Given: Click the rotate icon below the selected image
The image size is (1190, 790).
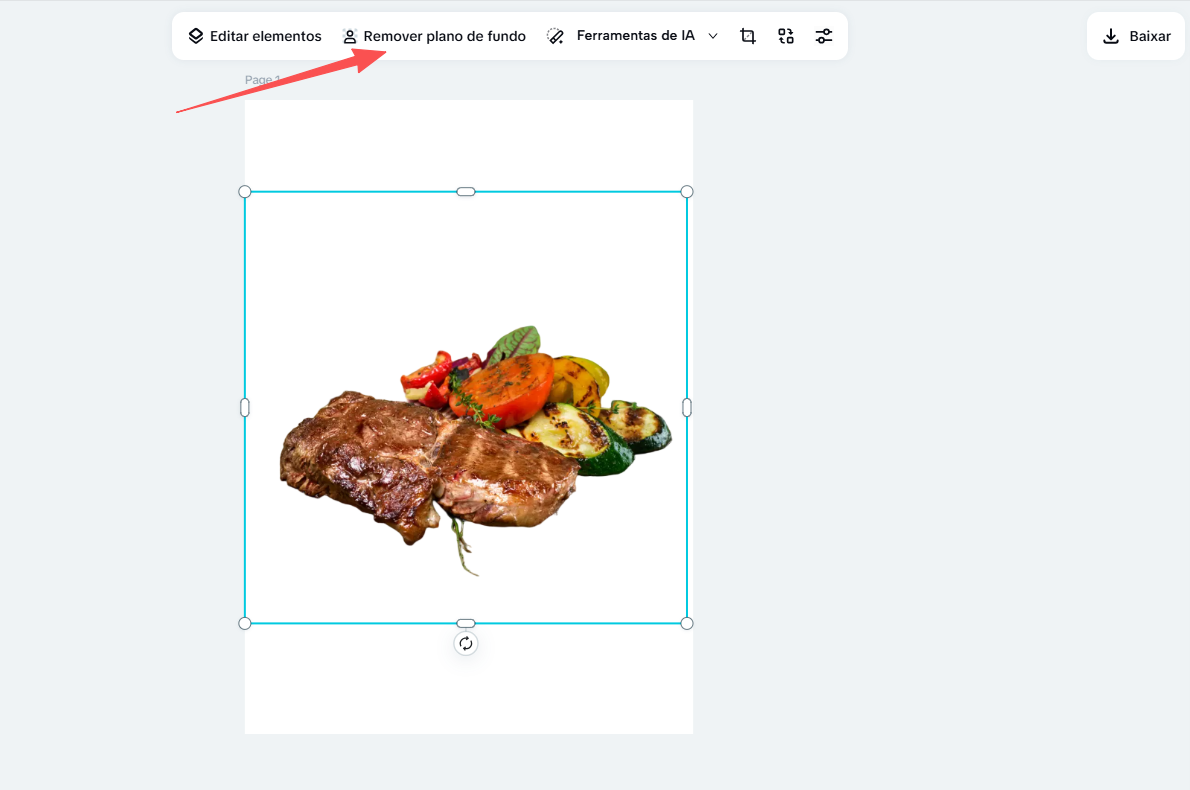Looking at the screenshot, I should tap(466, 643).
